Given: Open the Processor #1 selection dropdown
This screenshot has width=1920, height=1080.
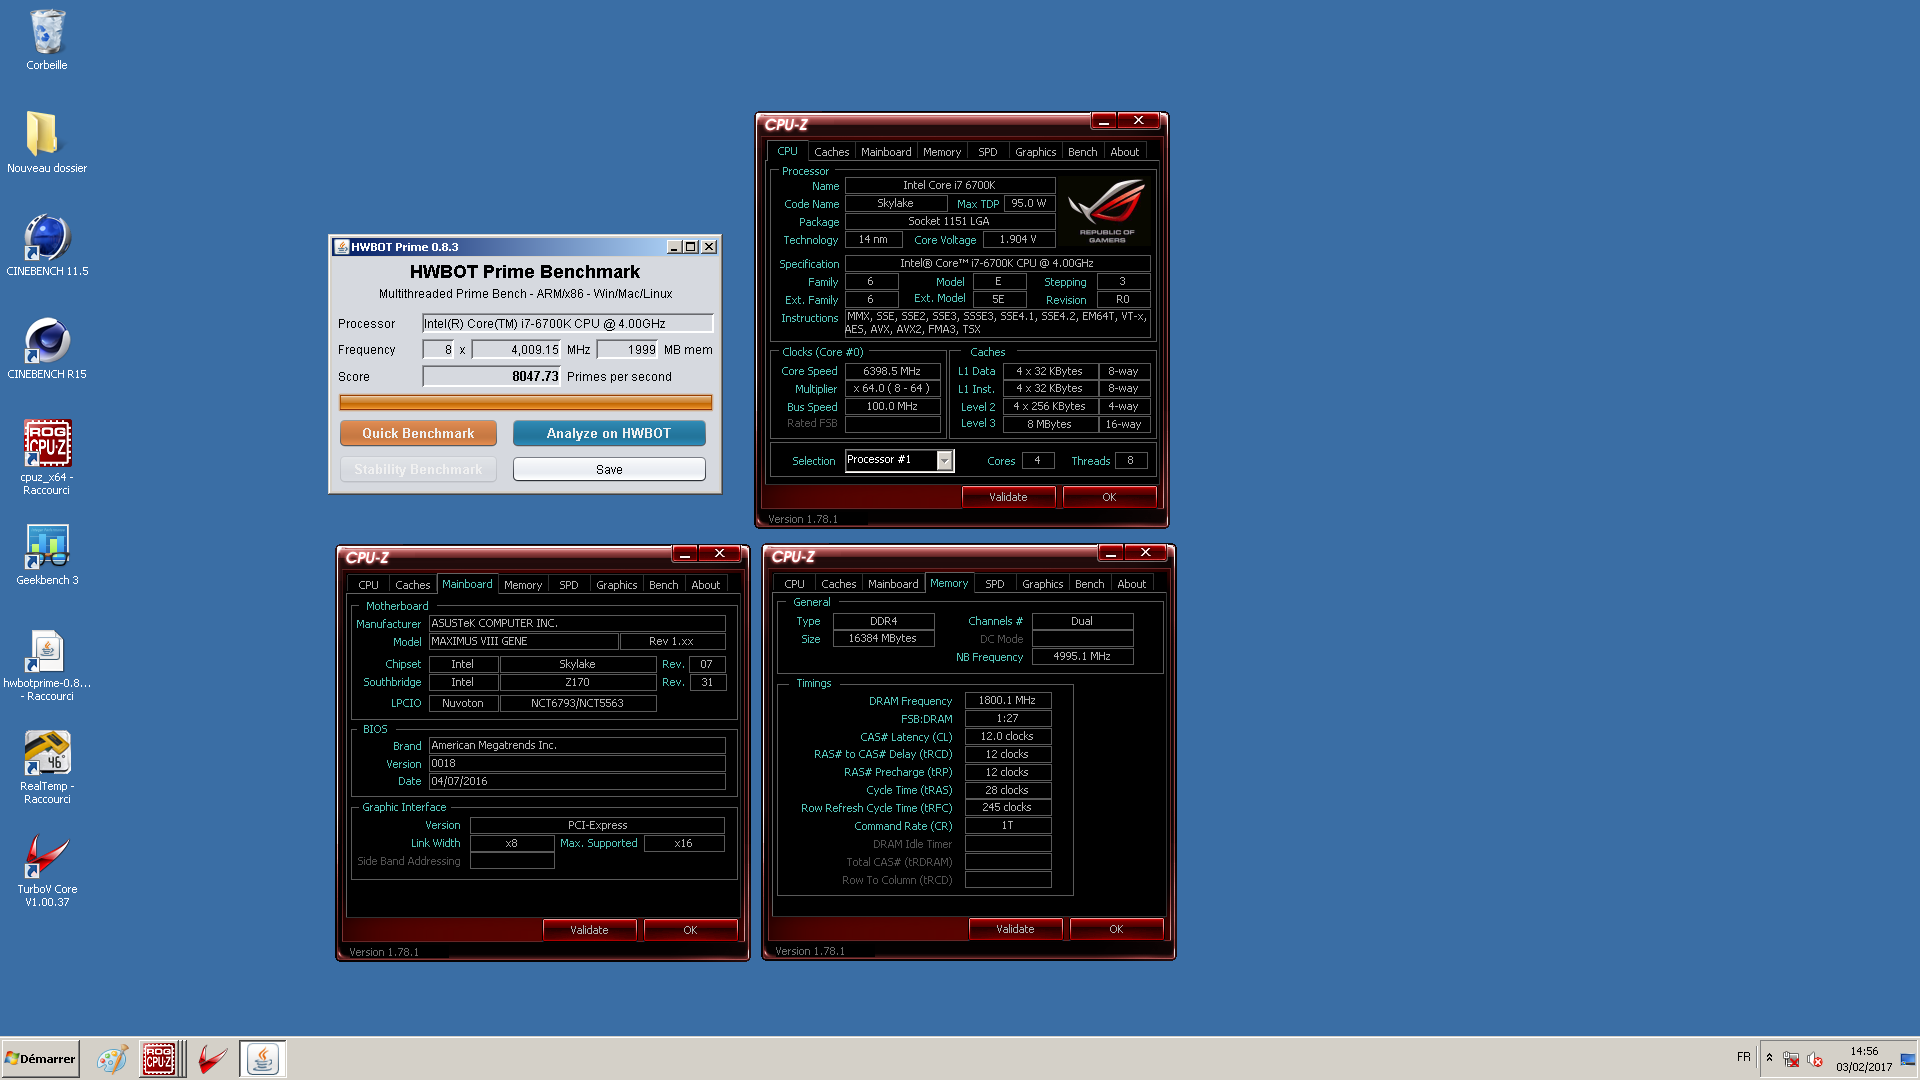Looking at the screenshot, I should pyautogui.click(x=899, y=460).
